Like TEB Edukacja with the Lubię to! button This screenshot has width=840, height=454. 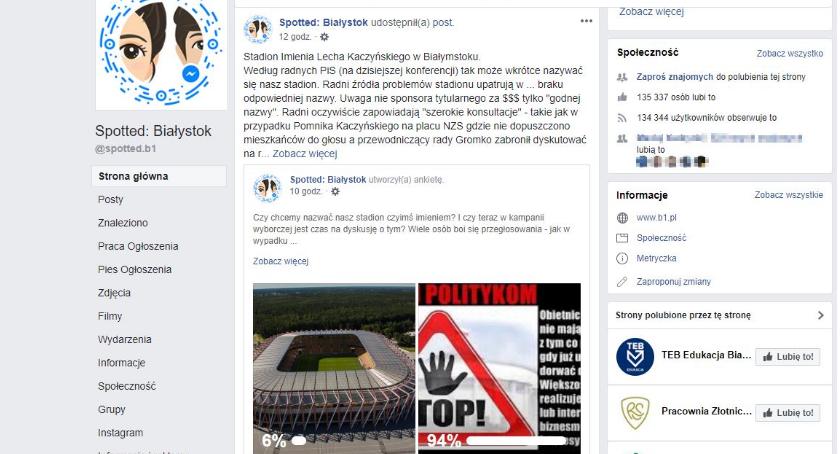(x=788, y=356)
